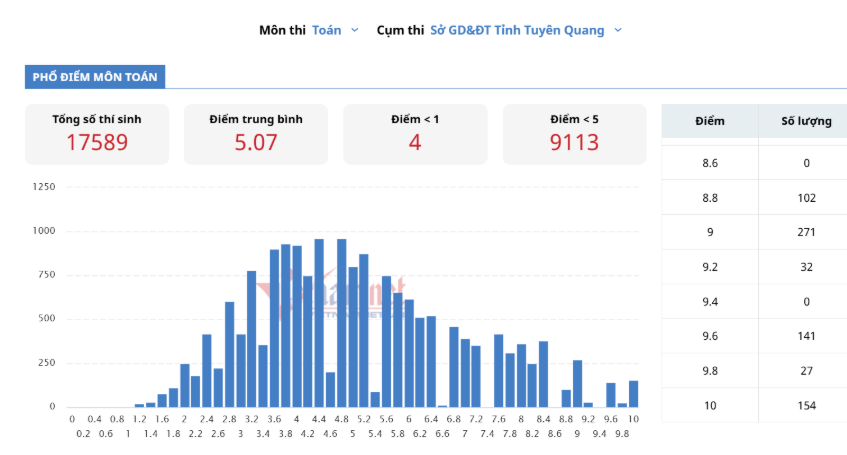The width and height of the screenshot is (847, 455).
Task: Click the Điểm column header
Action: coord(710,121)
